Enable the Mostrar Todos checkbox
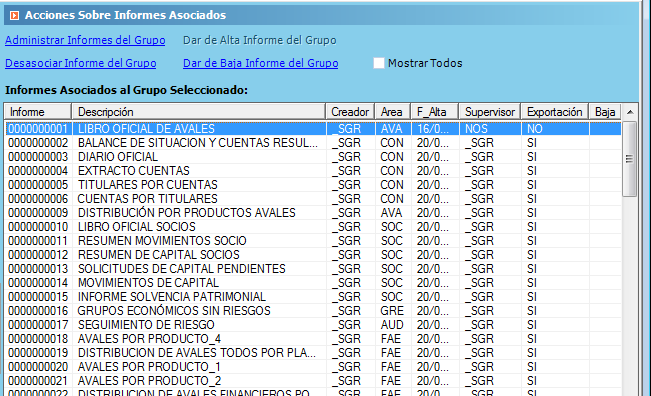The height and width of the screenshot is (396, 651). pos(379,63)
